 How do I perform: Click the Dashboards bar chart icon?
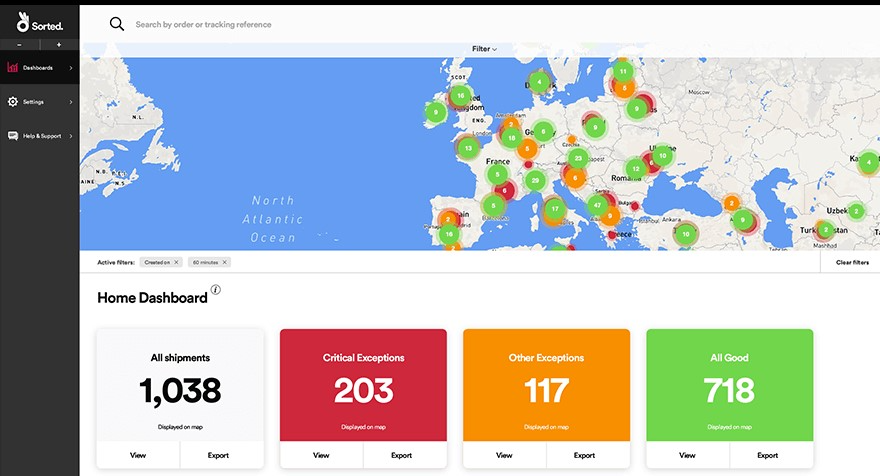click(13, 68)
